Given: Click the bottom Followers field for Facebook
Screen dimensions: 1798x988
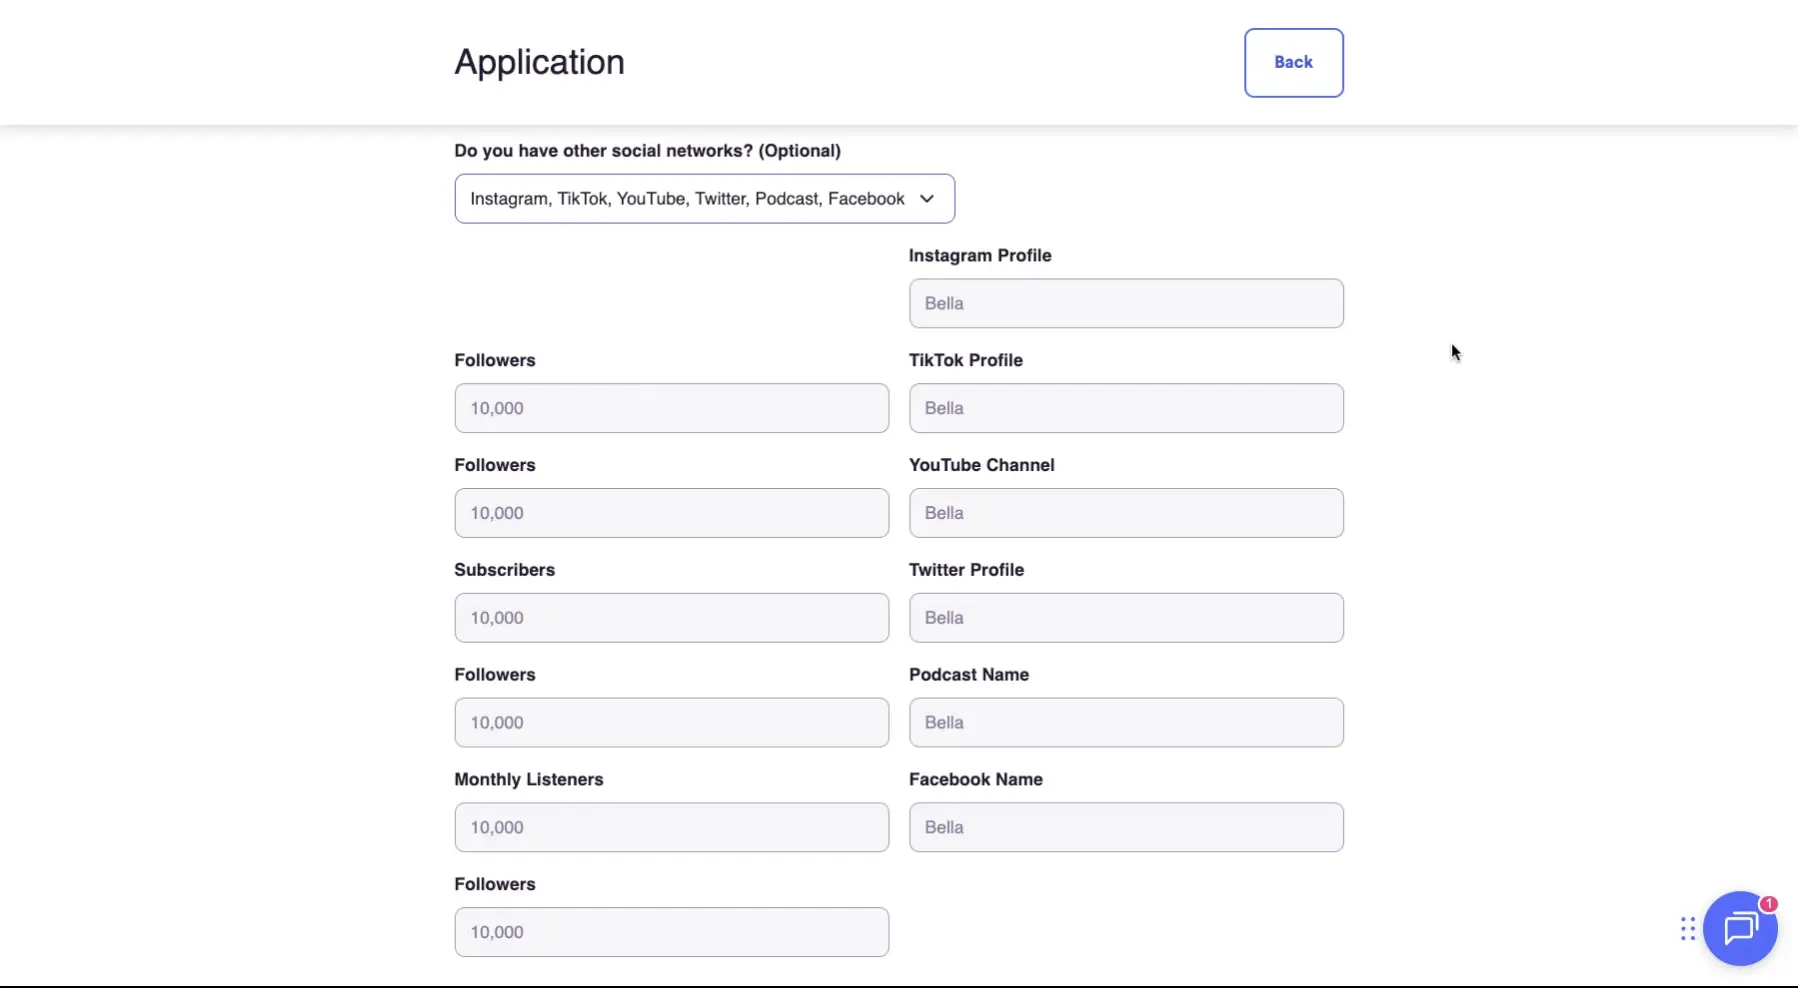Looking at the screenshot, I should click(671, 931).
